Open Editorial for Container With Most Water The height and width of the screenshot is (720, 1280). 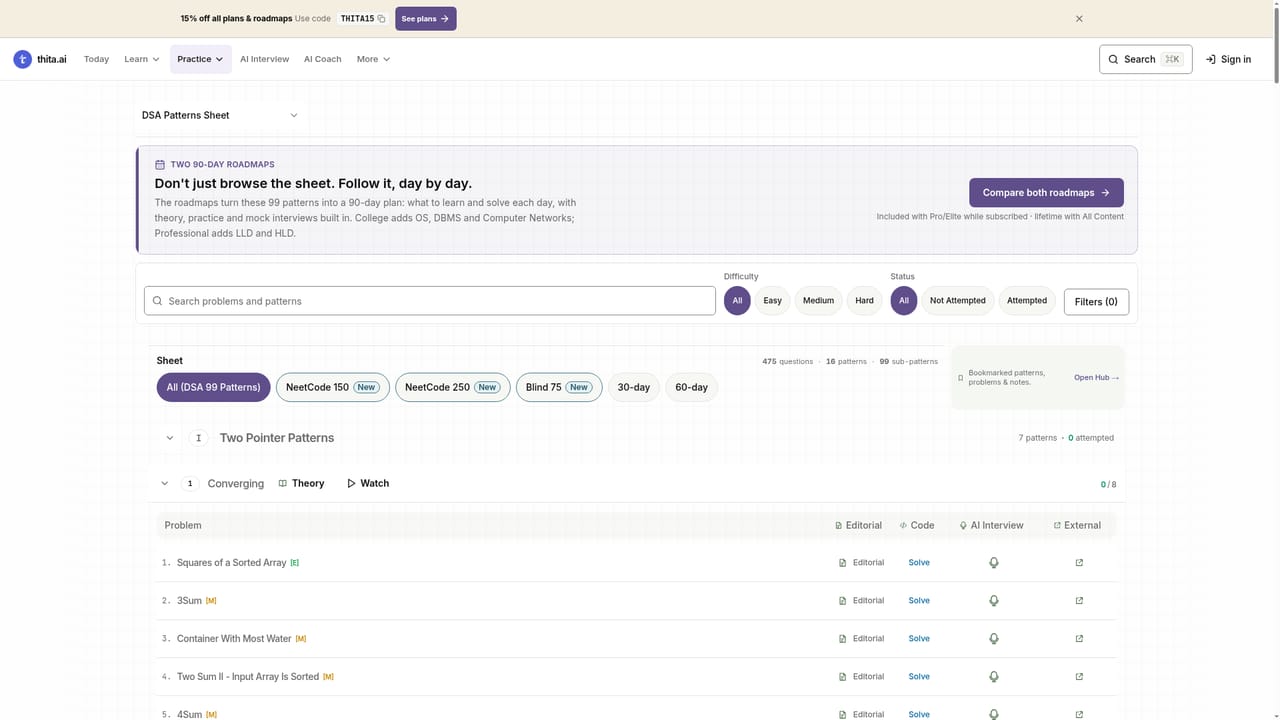tap(861, 639)
